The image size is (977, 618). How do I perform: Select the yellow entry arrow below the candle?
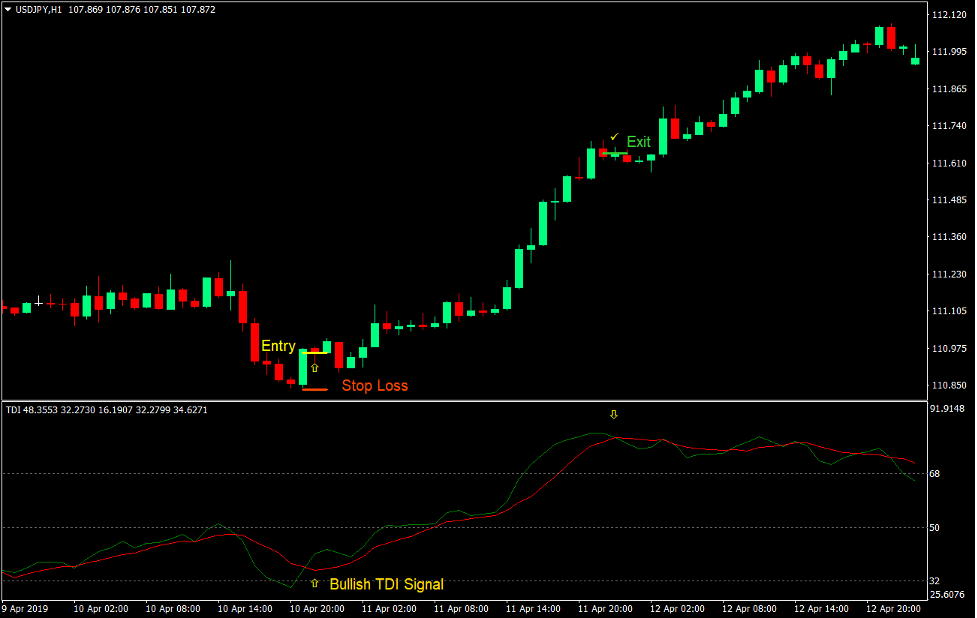[315, 368]
